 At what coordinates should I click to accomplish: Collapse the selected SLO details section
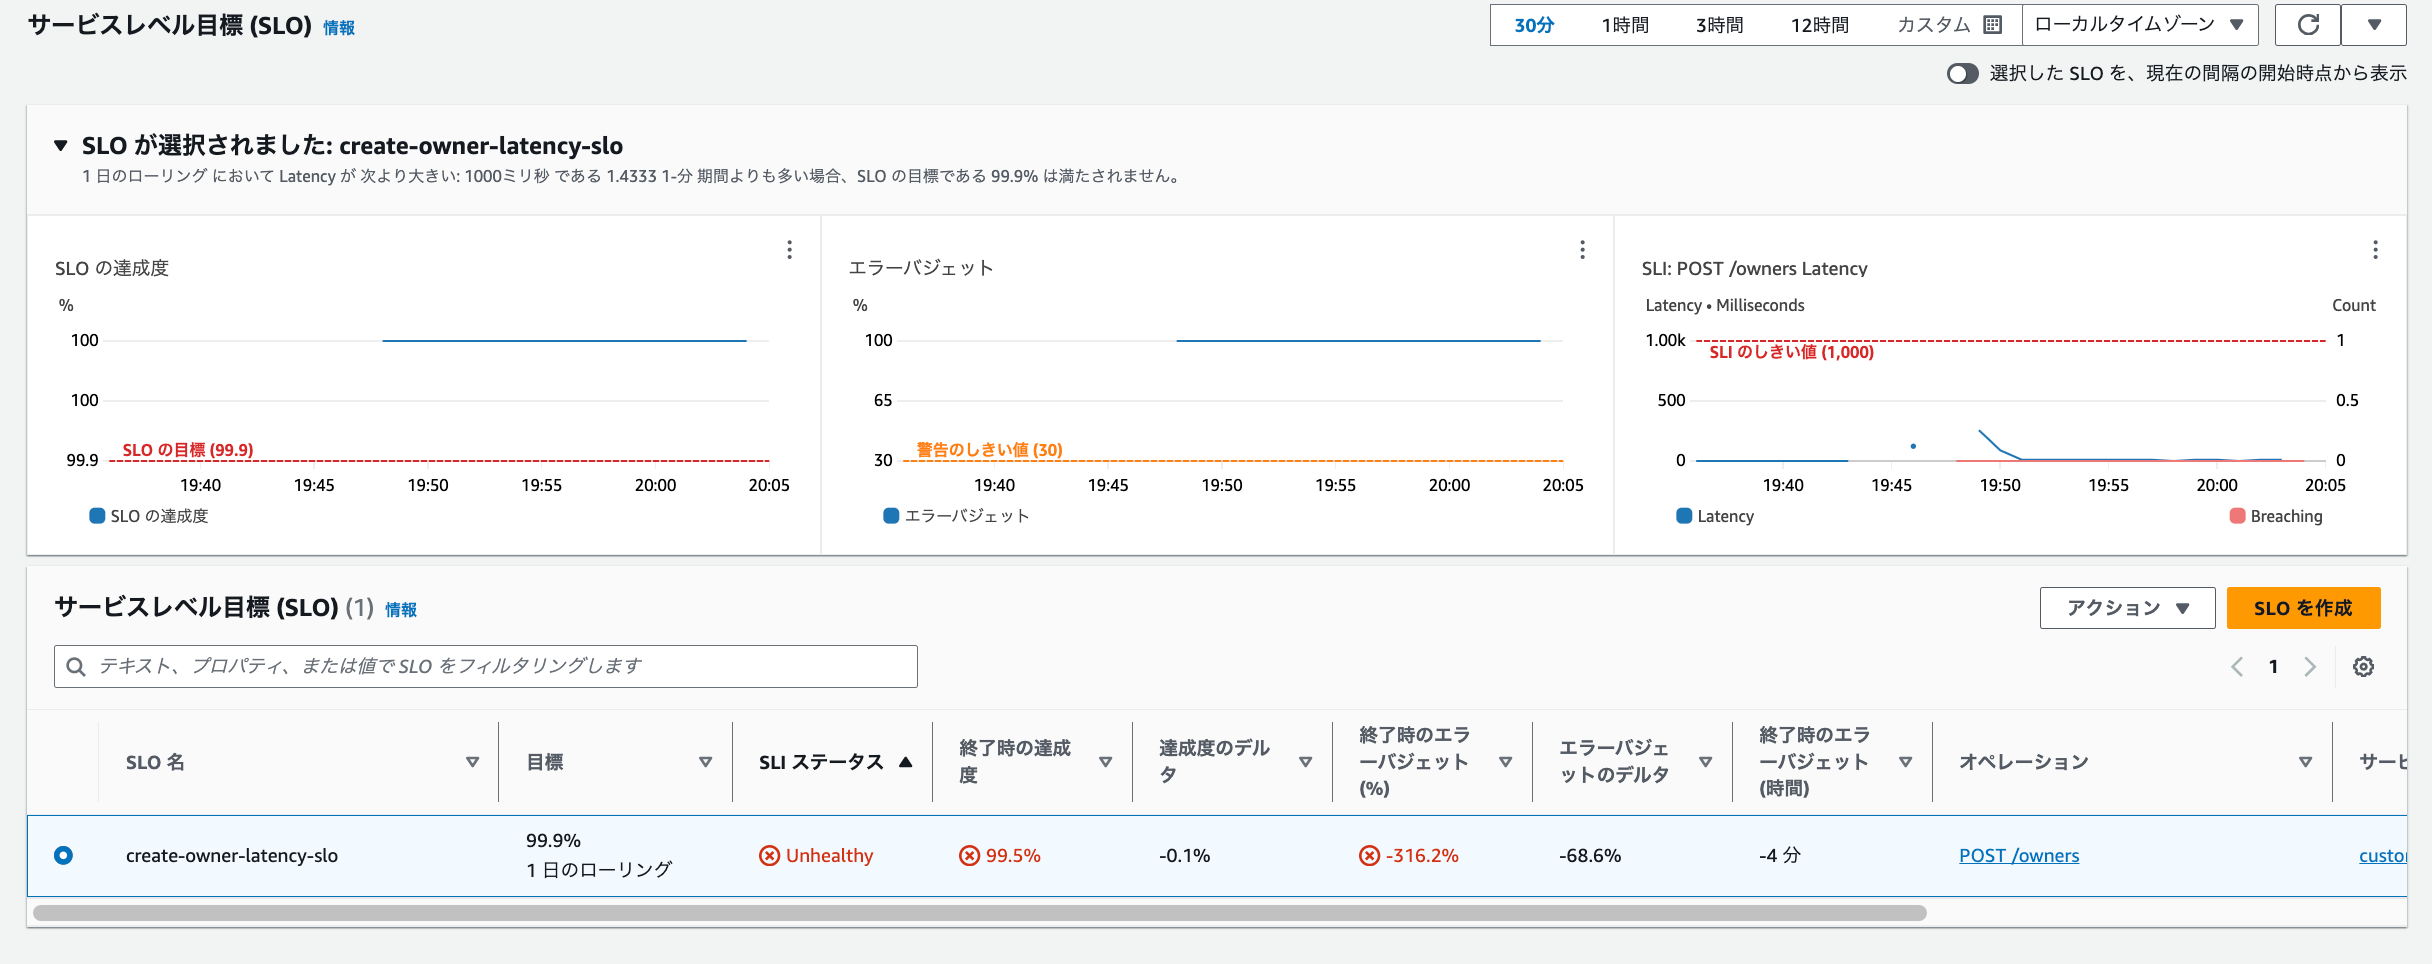click(x=61, y=146)
